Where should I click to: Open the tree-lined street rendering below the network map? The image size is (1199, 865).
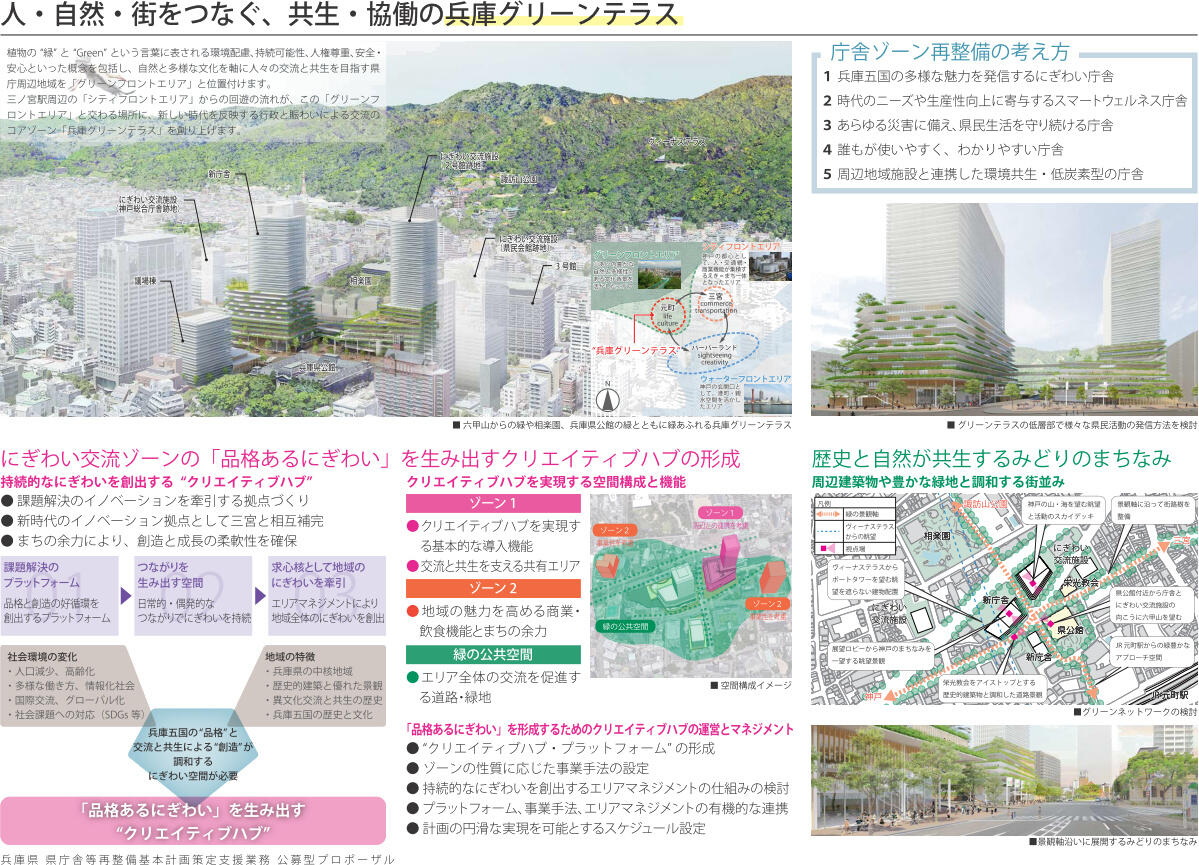[x=1004, y=780]
